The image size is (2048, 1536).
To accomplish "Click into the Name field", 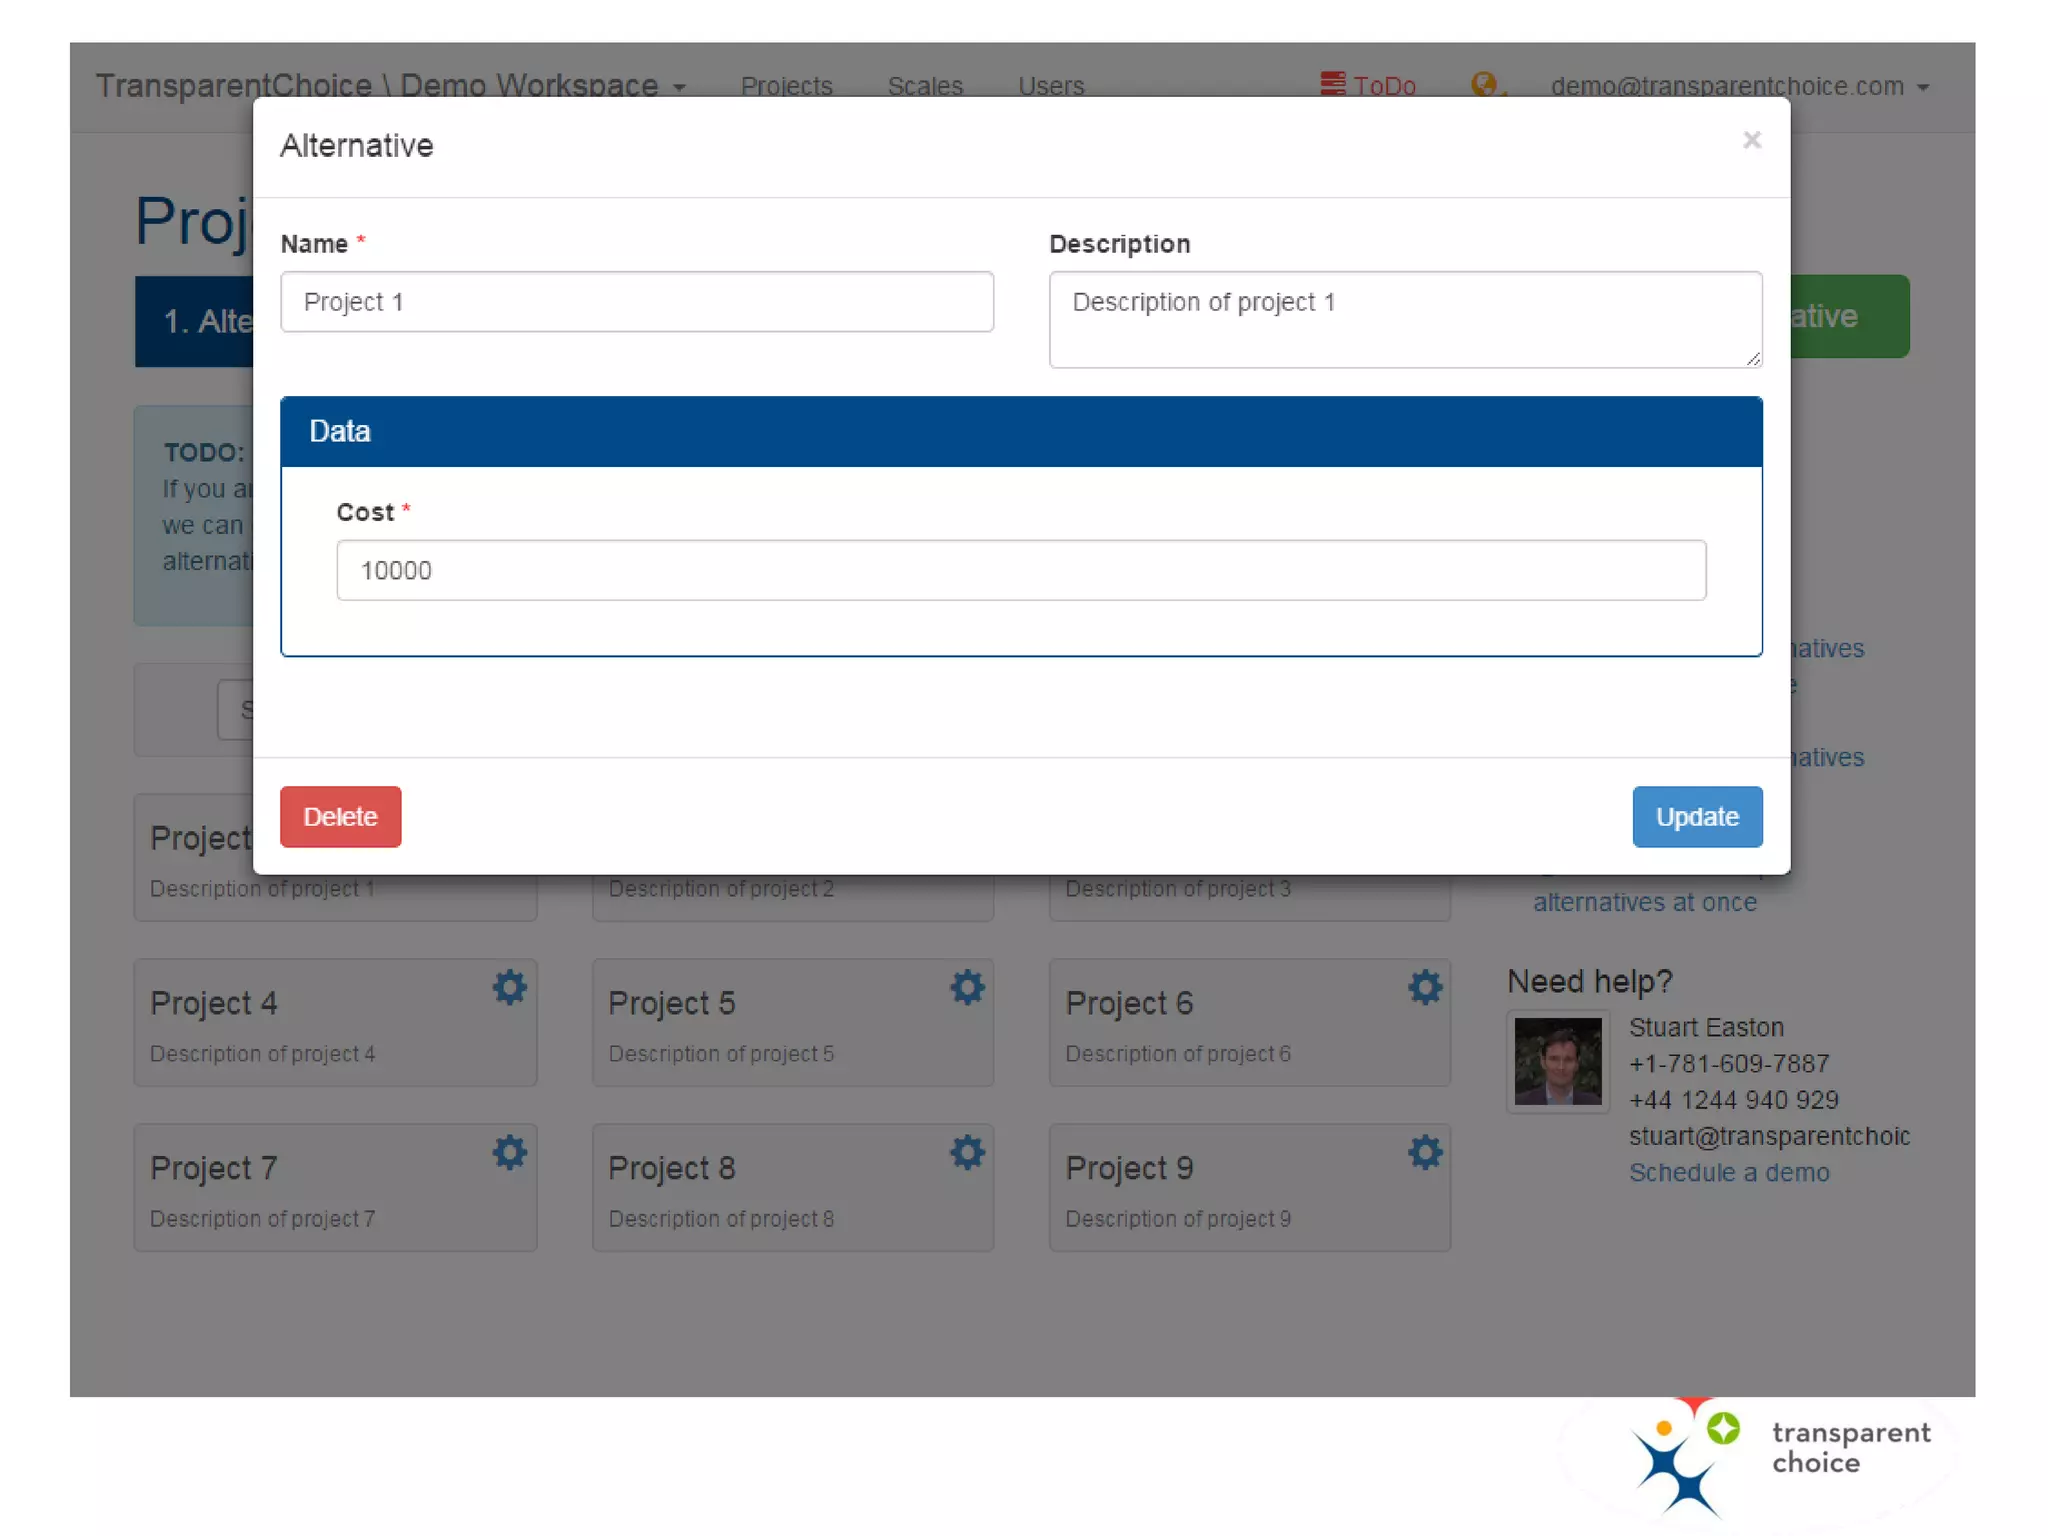I will coord(637,302).
